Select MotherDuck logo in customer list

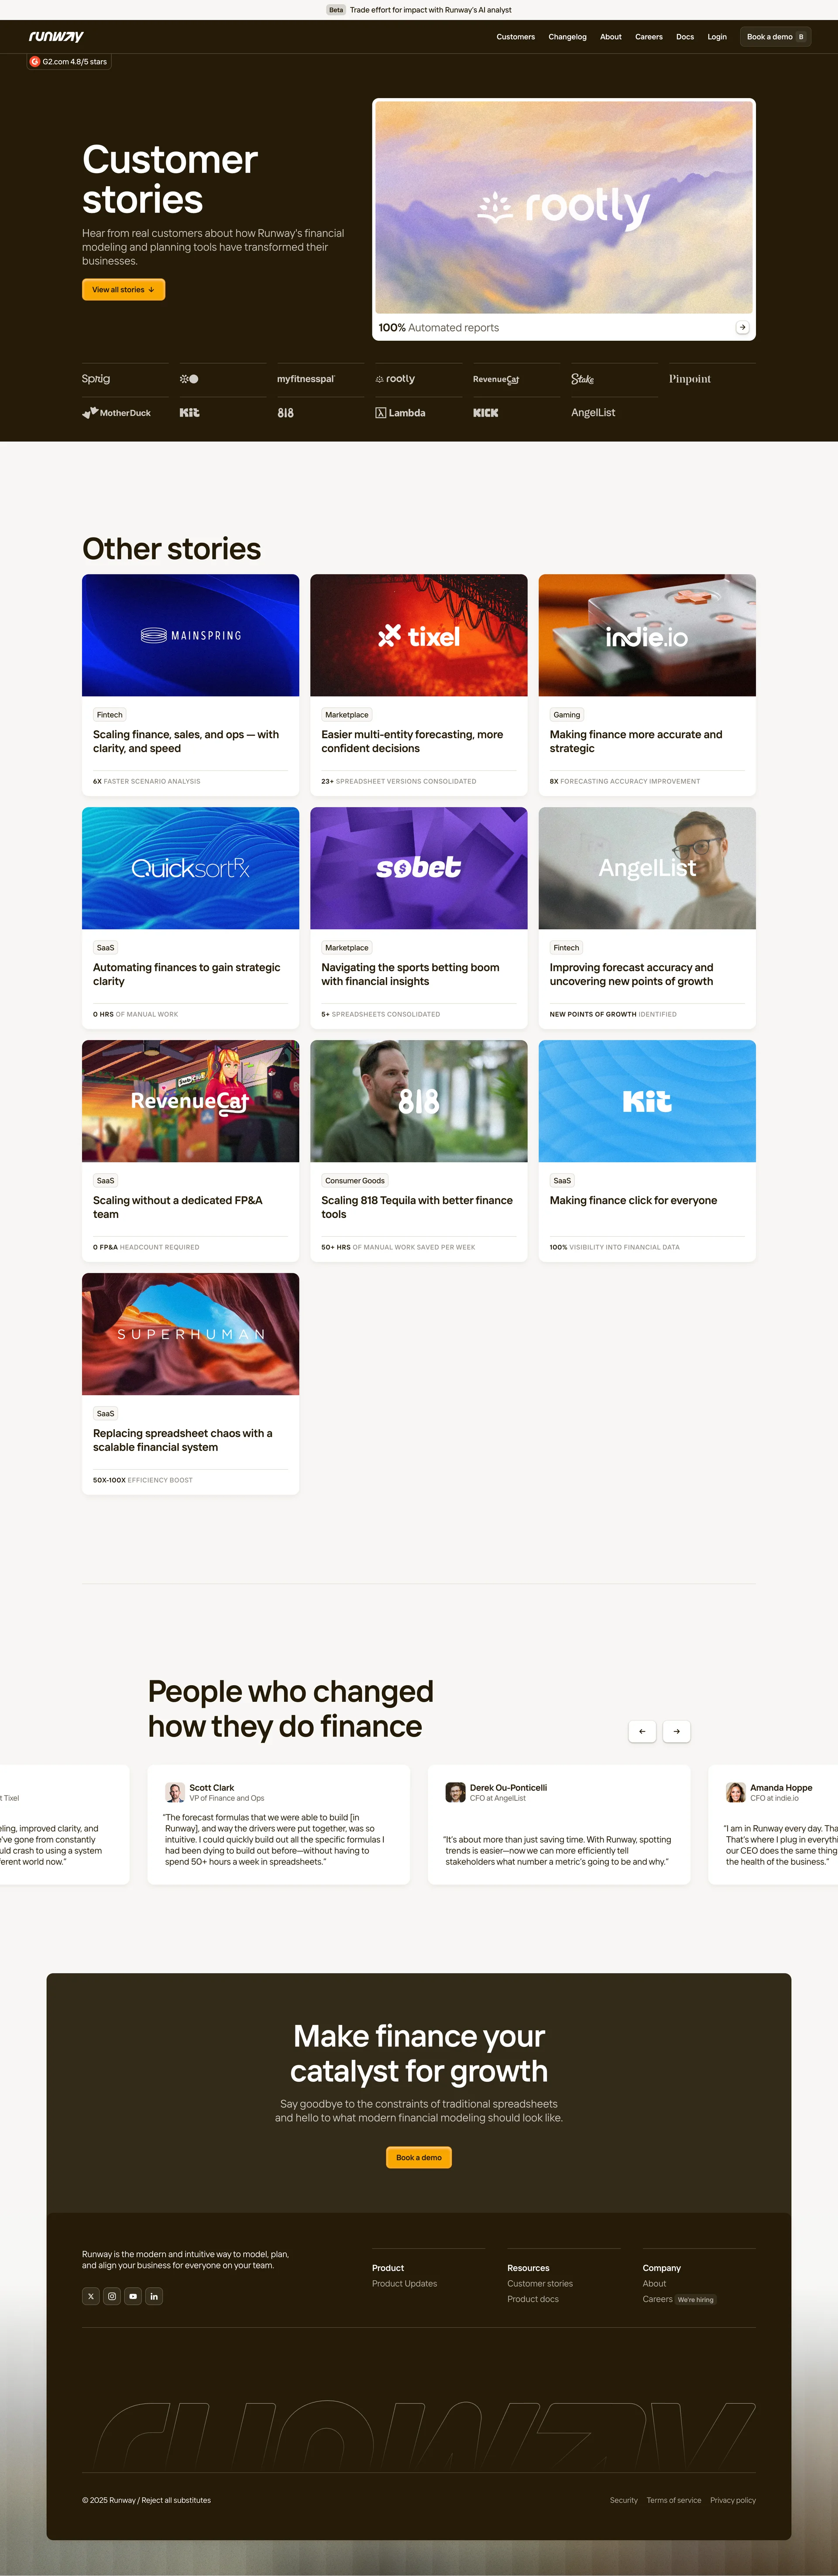[x=117, y=412]
